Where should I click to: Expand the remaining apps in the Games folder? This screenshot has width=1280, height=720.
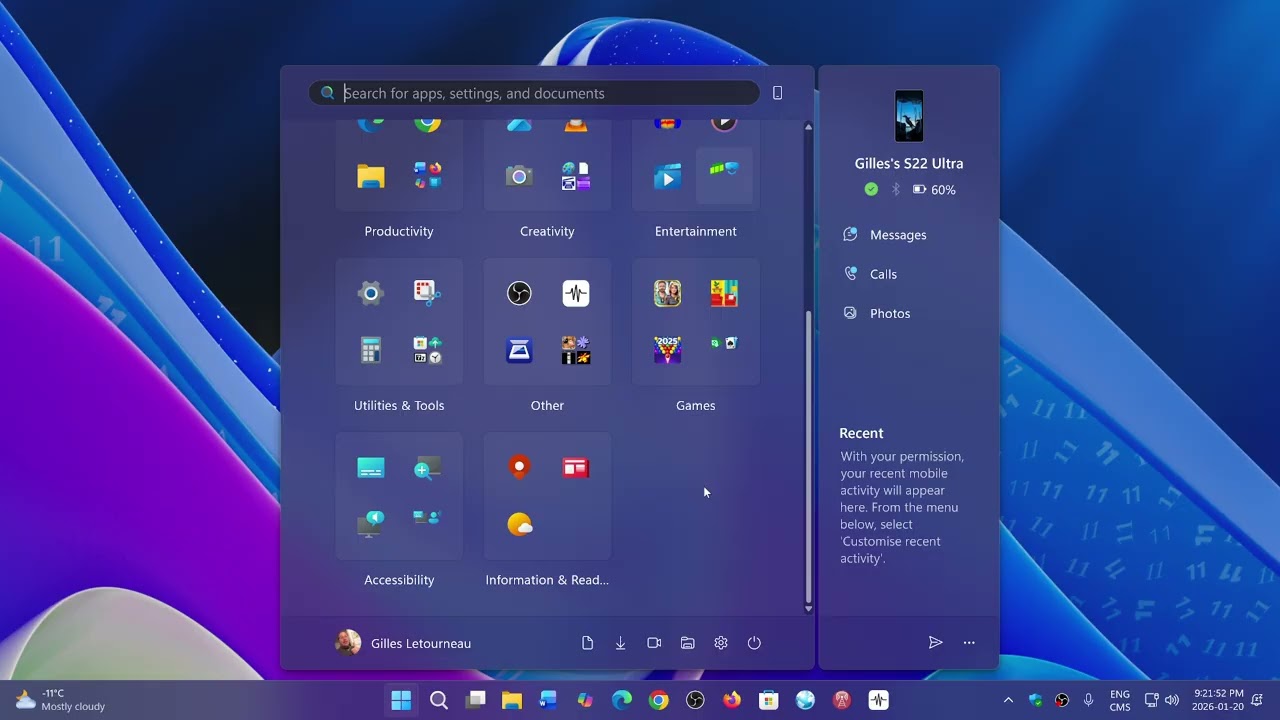tap(724, 344)
